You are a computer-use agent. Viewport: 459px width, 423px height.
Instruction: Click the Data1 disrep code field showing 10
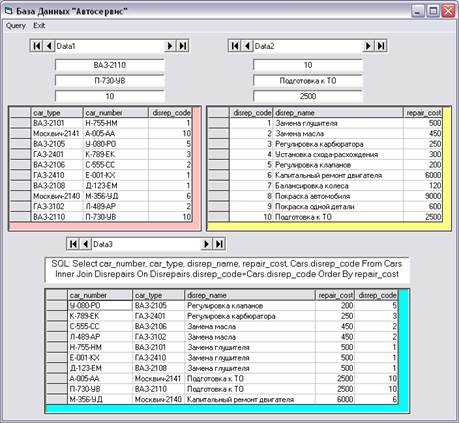coord(110,96)
